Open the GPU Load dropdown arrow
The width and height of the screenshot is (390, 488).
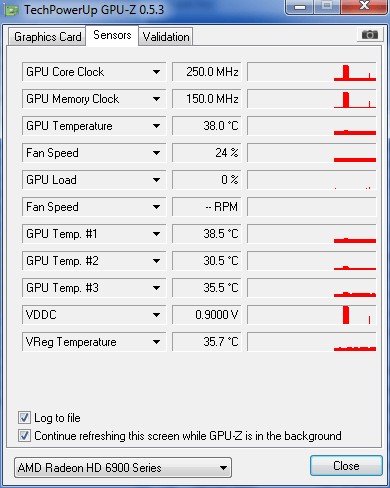156,180
